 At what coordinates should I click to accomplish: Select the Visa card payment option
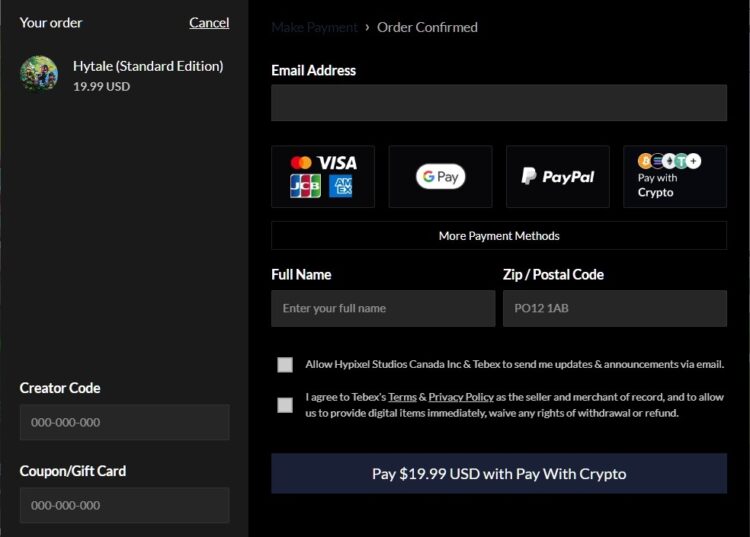[x=337, y=163]
